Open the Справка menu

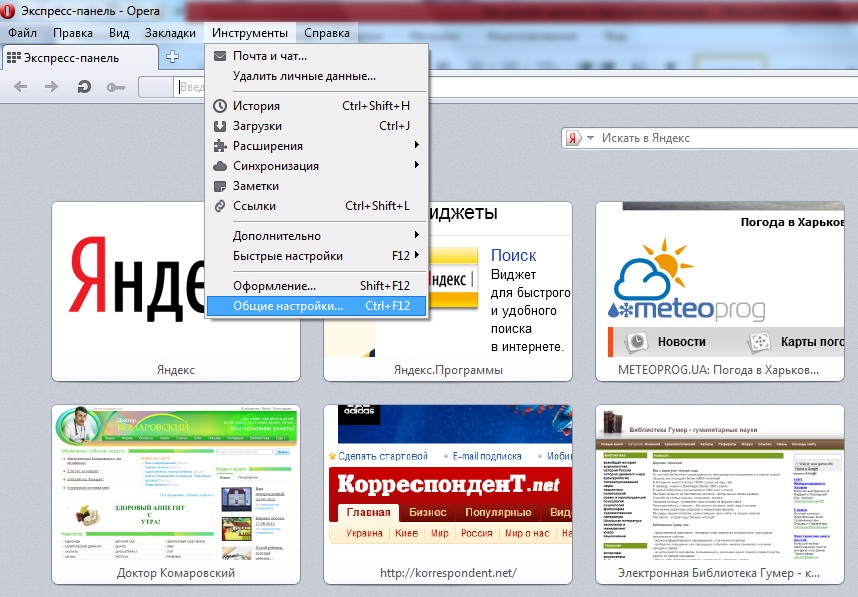click(x=327, y=33)
